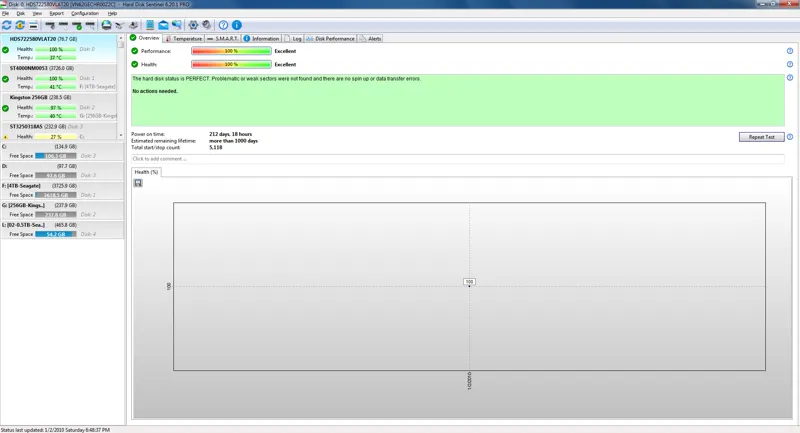Viewport: 800px width, 433px height.
Task: Click the refresh toolbar icon
Action: [x=6, y=25]
